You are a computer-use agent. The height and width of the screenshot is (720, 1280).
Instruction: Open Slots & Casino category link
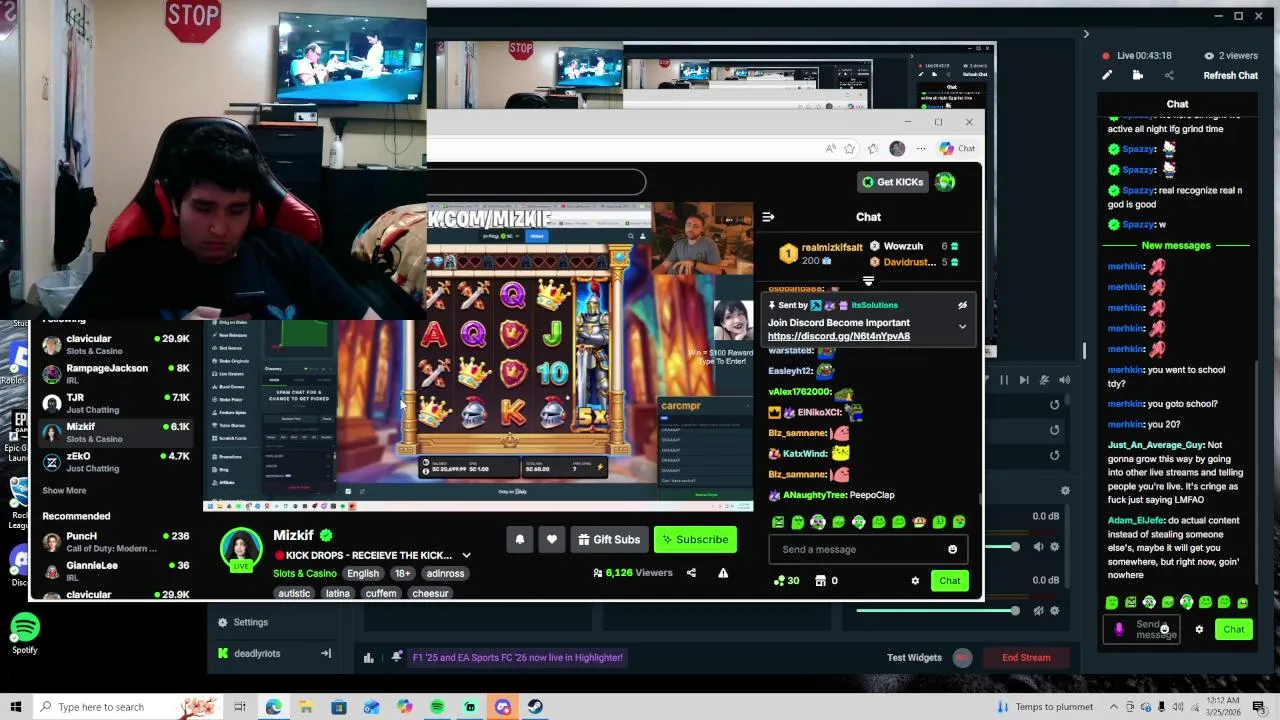[x=305, y=574]
